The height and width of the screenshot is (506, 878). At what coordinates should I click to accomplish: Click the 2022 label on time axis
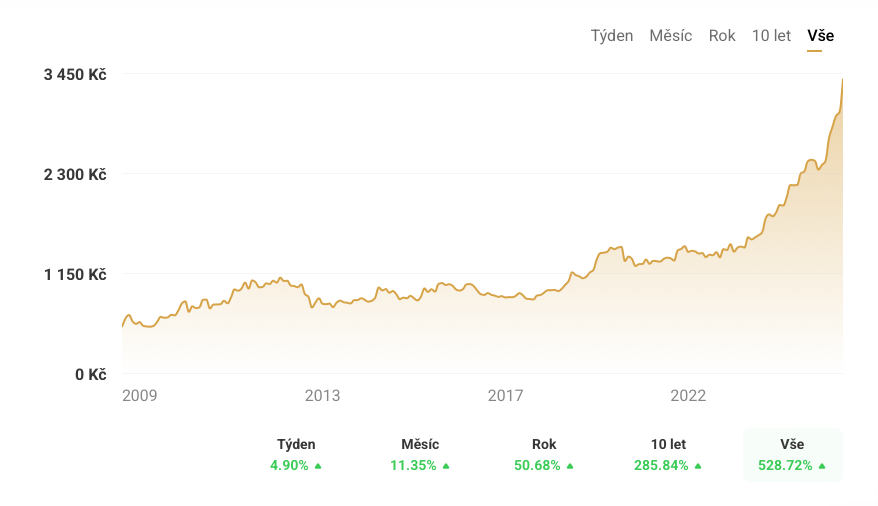688,396
